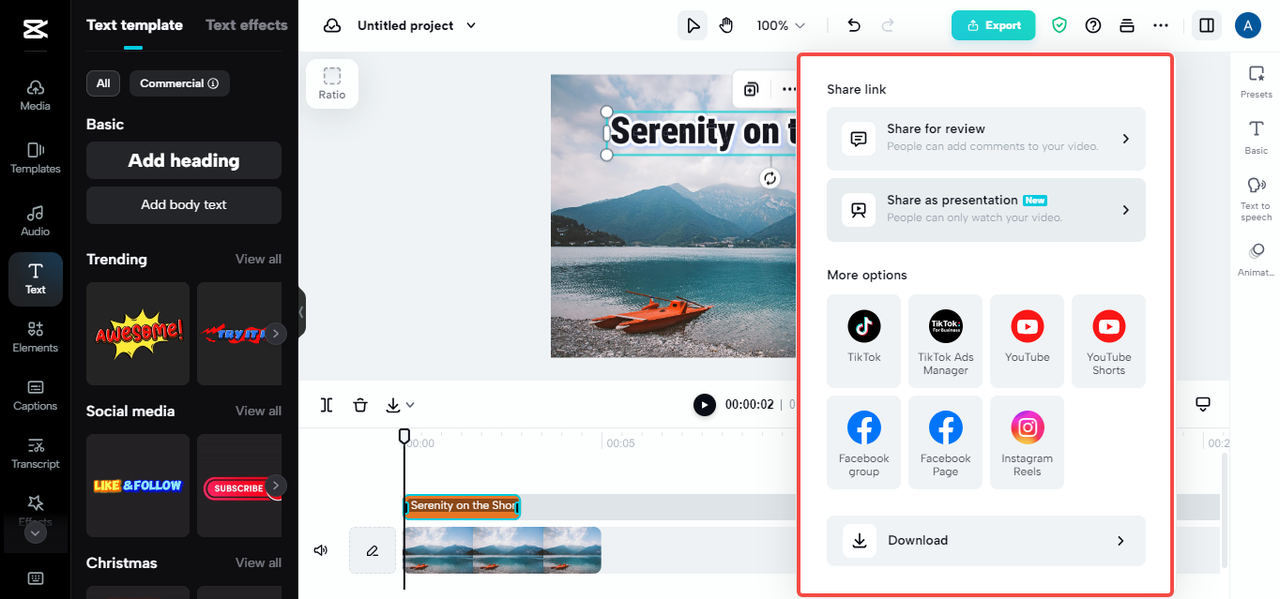1280x599 pixels.
Task: Open the Transcript panel
Action: point(35,453)
